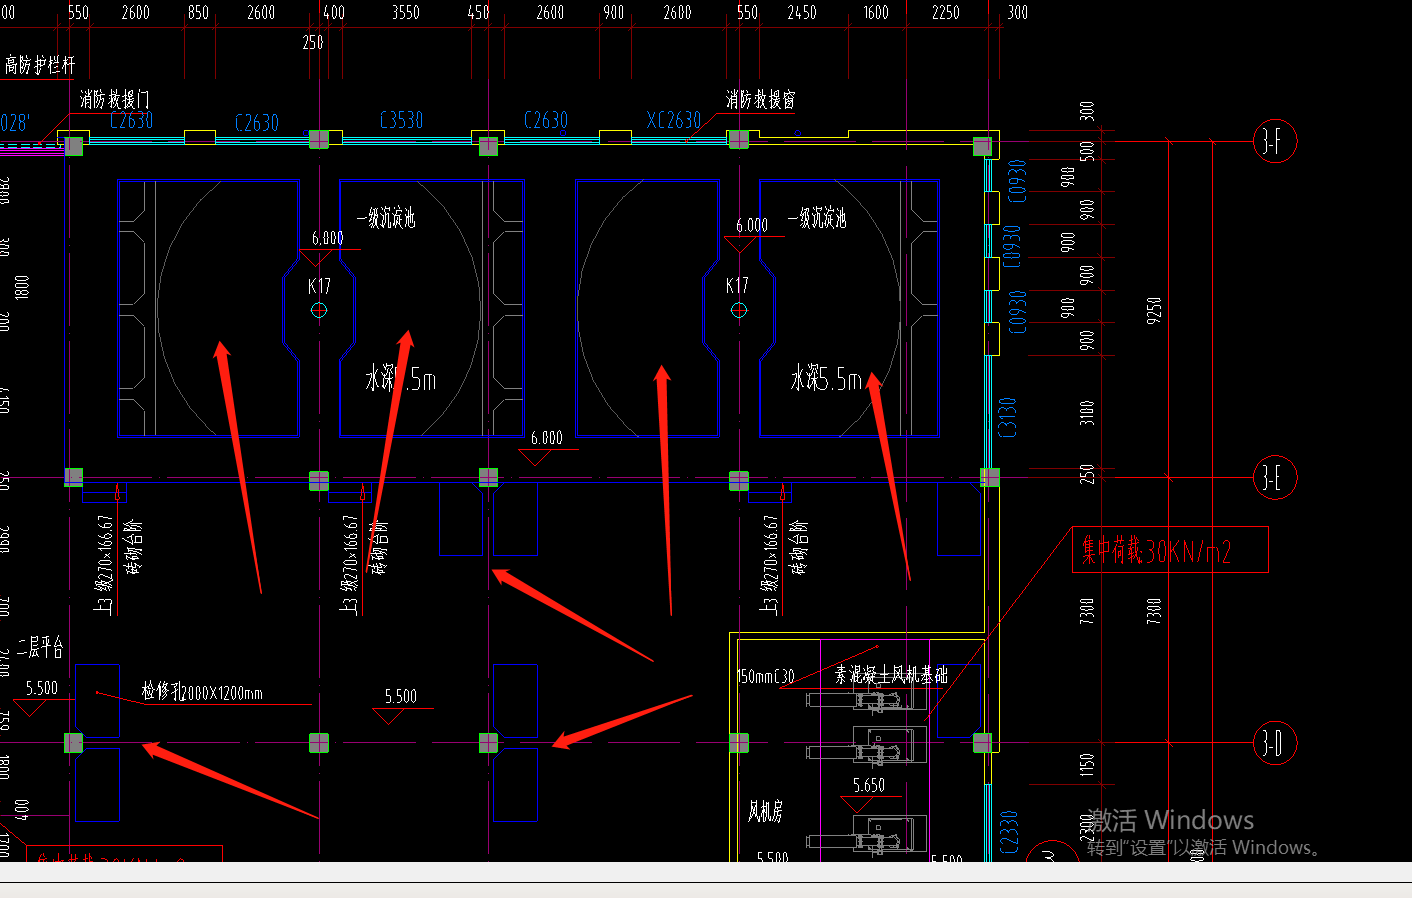Select the 消防救援窗 label

click(761, 99)
